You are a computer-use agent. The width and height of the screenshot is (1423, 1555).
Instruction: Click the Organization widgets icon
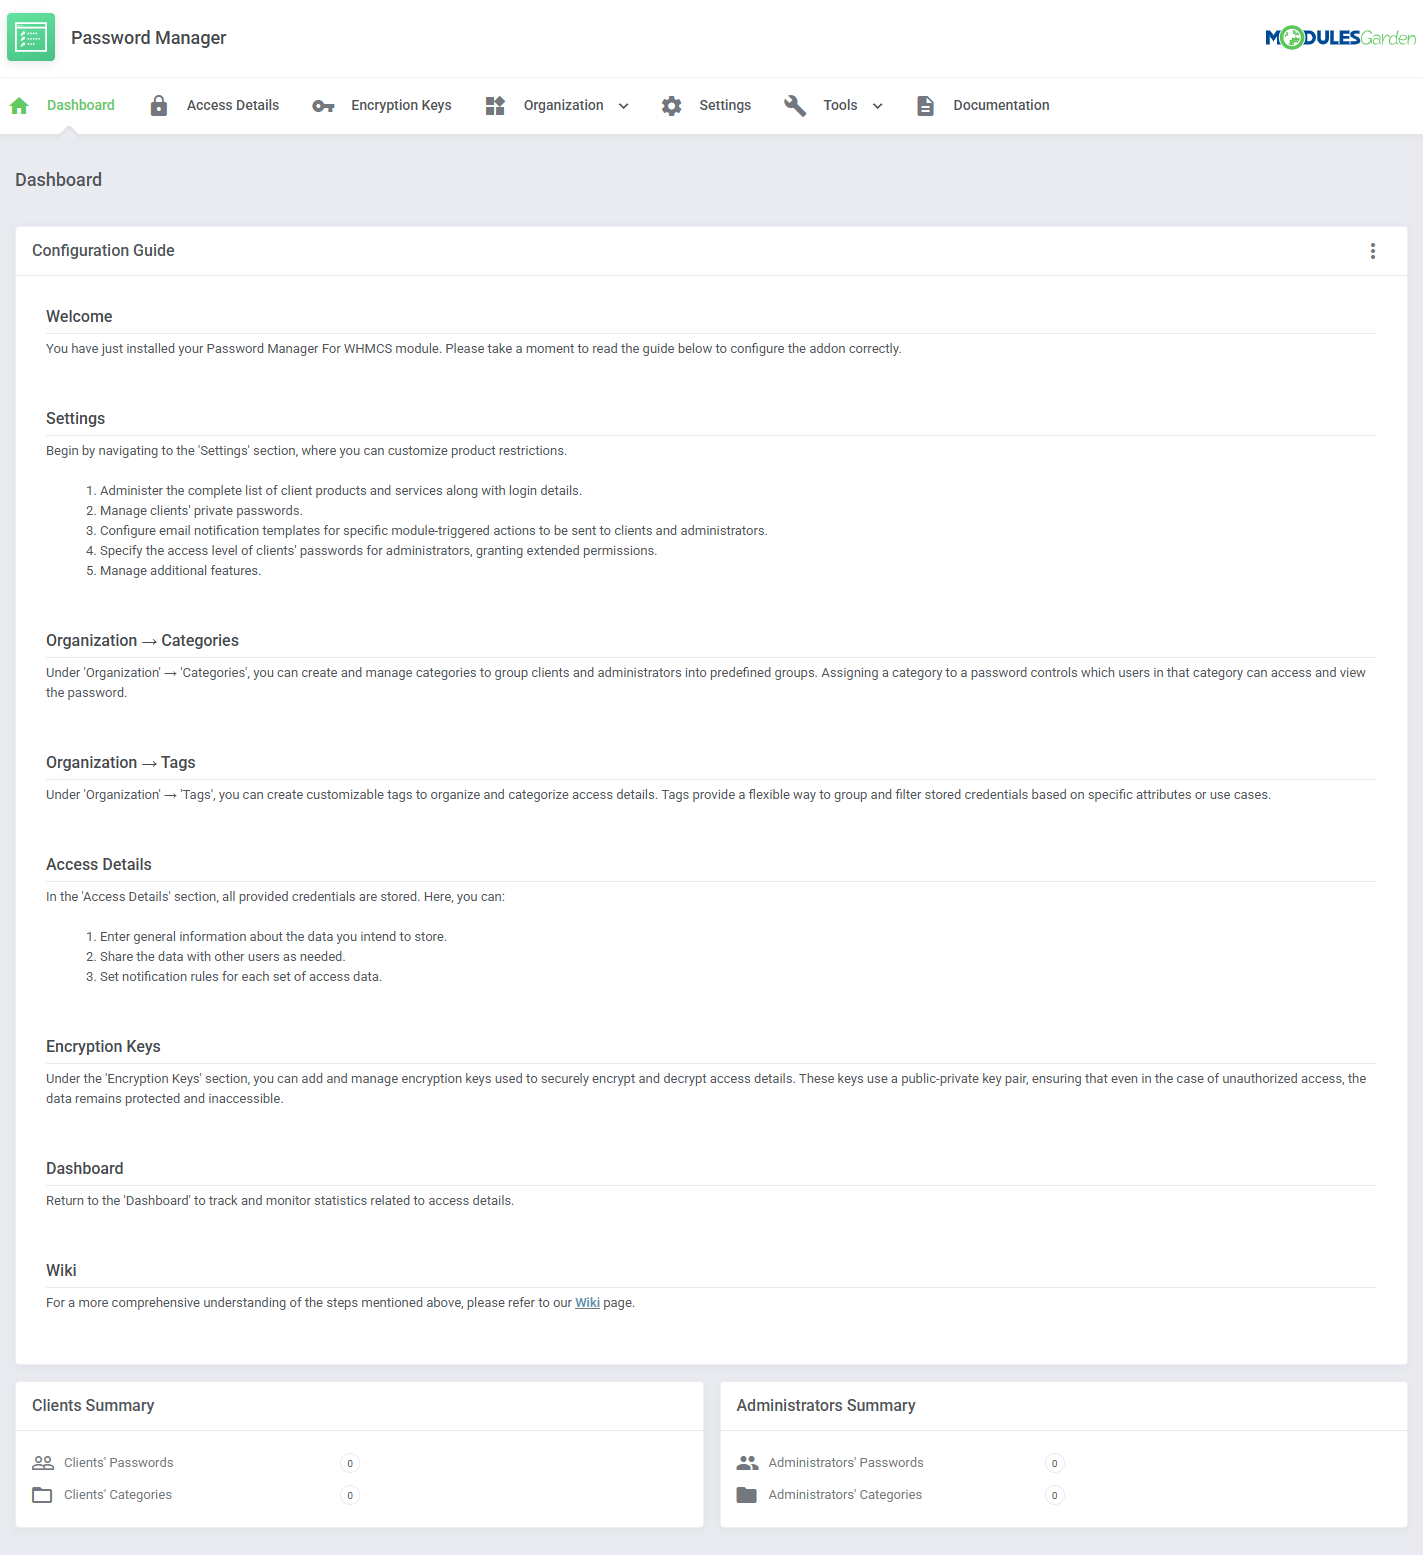[x=495, y=105]
